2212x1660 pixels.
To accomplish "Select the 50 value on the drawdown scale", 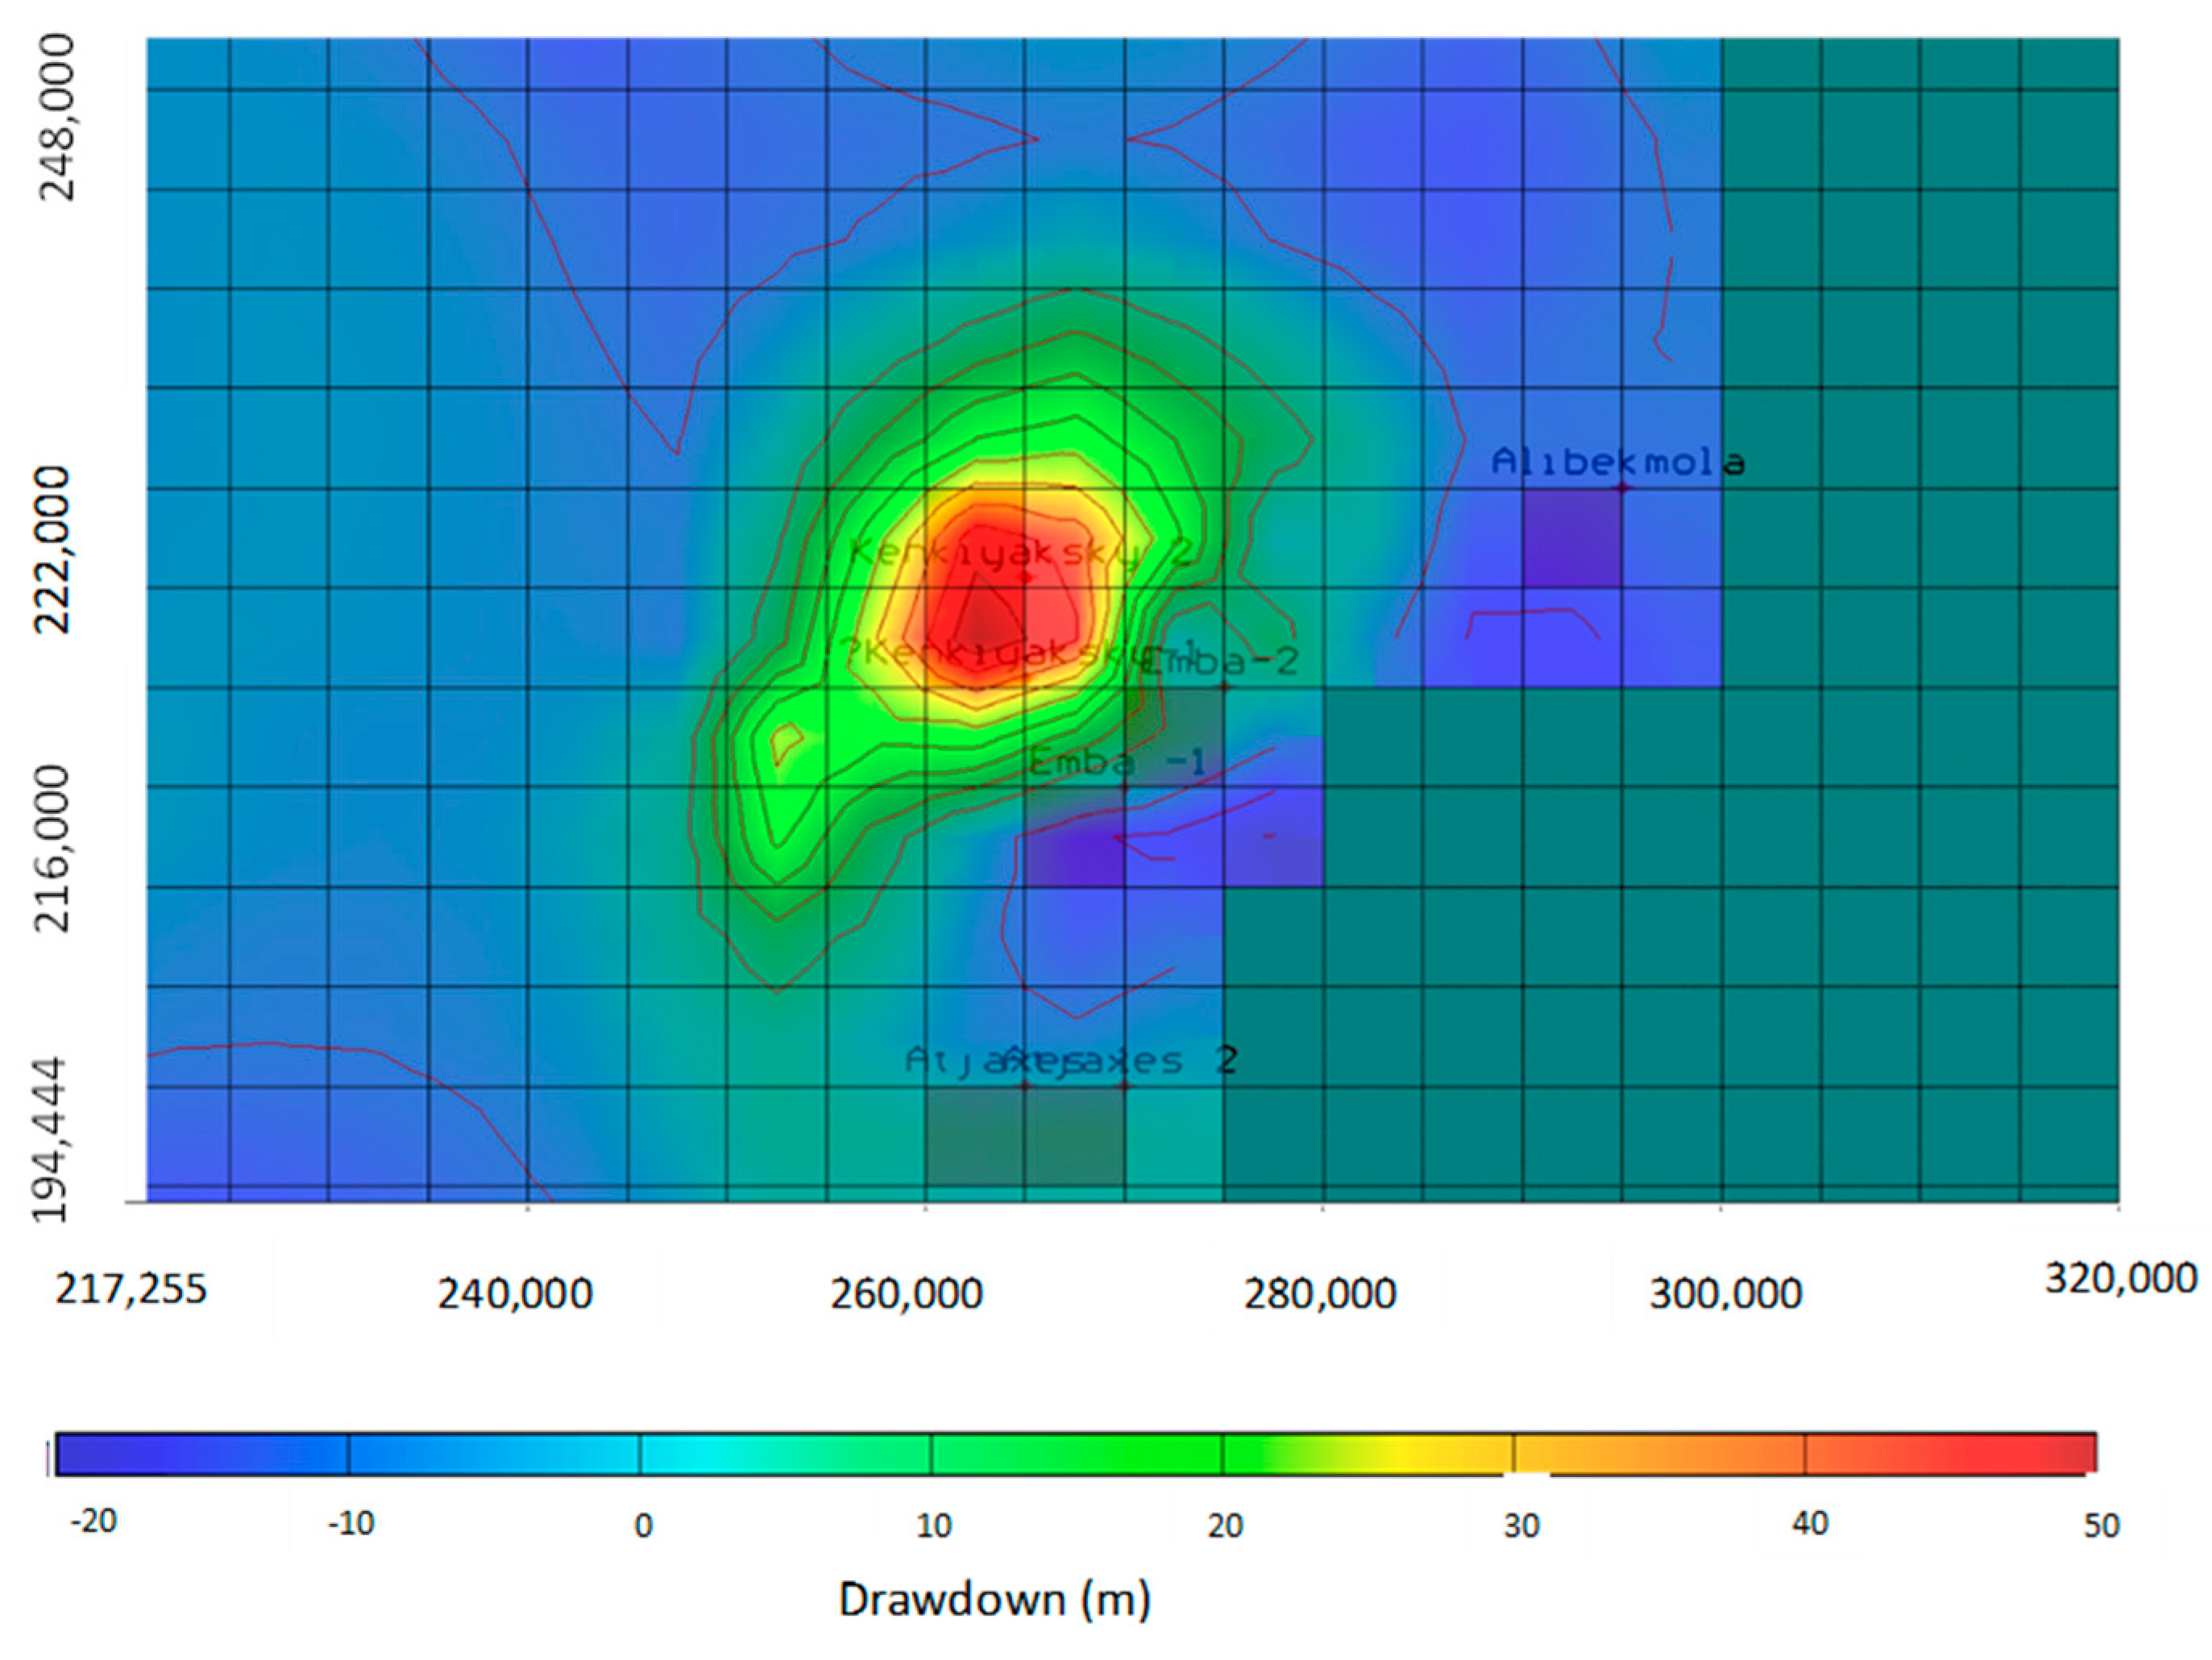I will pyautogui.click(x=2101, y=1526).
